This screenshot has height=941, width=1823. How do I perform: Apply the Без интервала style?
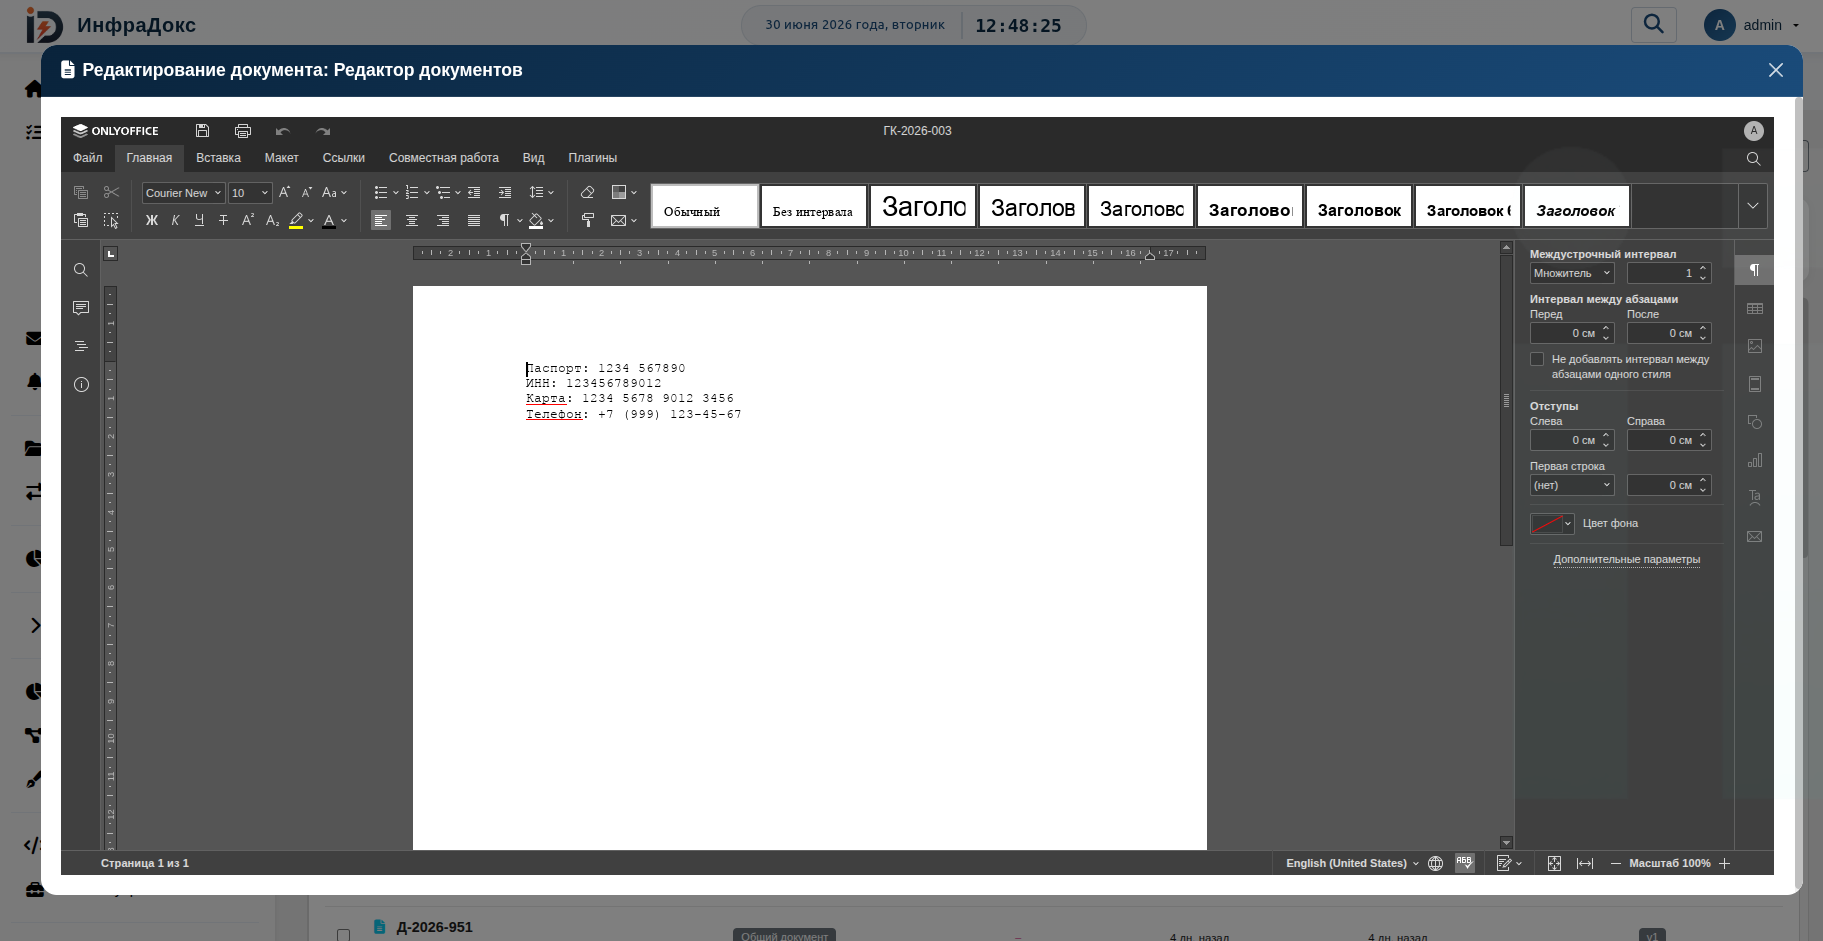pyautogui.click(x=813, y=206)
